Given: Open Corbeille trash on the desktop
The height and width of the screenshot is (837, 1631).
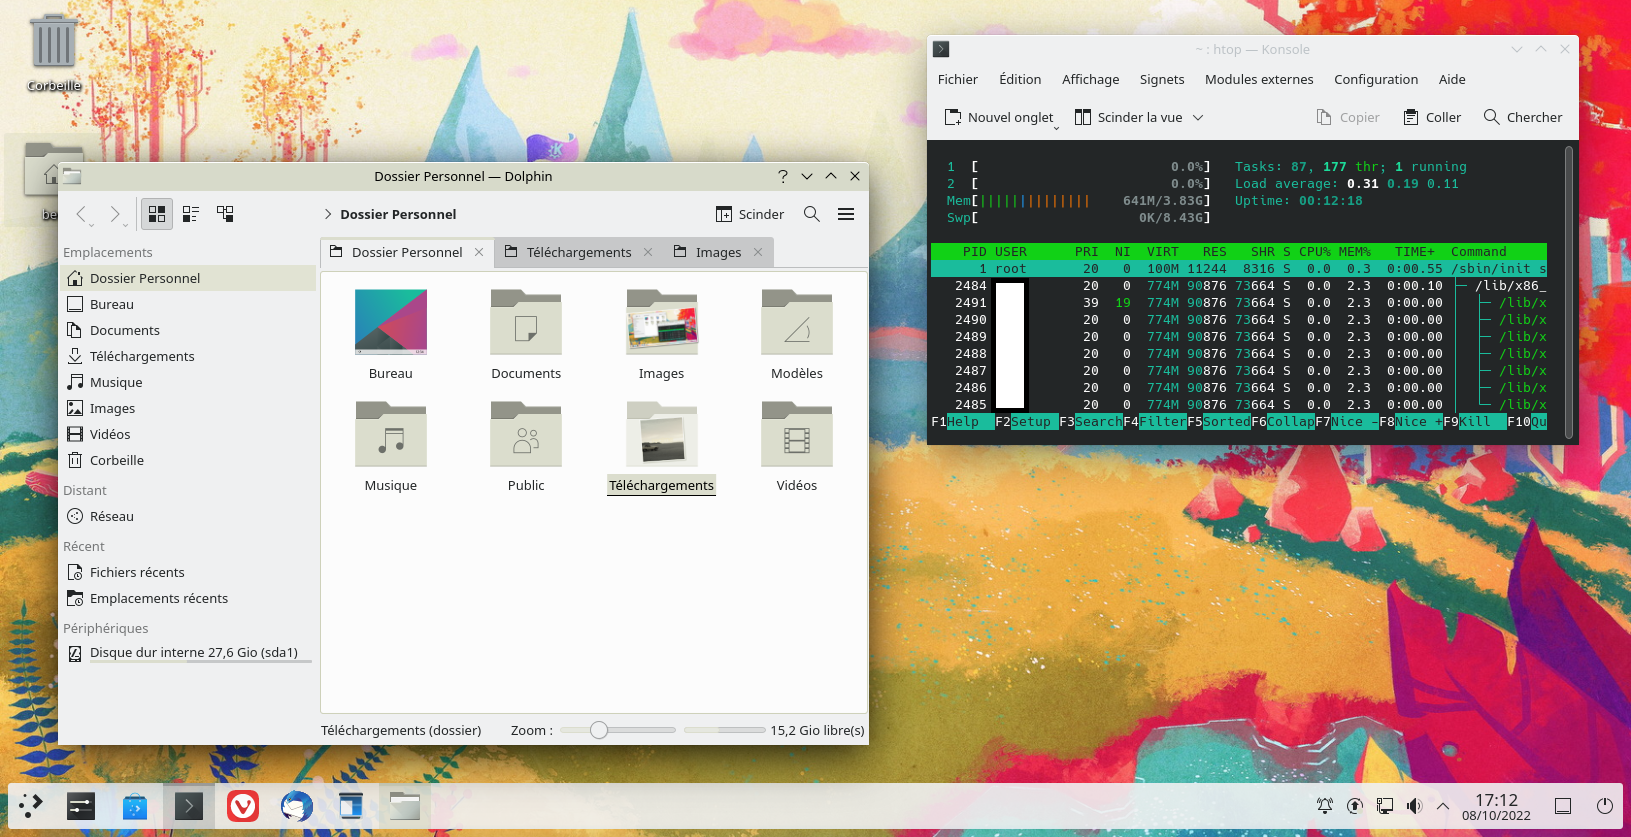Looking at the screenshot, I should point(54,52).
